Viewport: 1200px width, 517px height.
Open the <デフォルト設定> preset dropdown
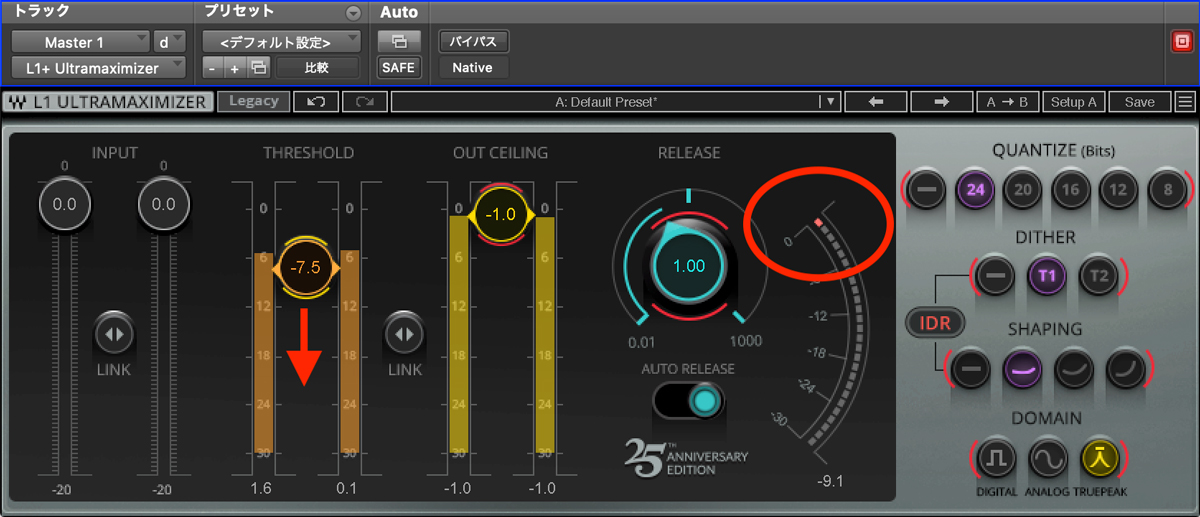[x=281, y=42]
